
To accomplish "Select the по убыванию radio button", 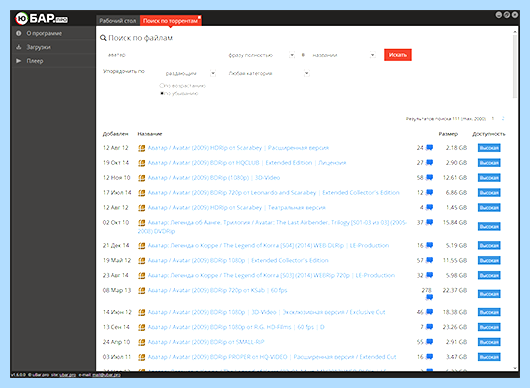I will pyautogui.click(x=162, y=93).
